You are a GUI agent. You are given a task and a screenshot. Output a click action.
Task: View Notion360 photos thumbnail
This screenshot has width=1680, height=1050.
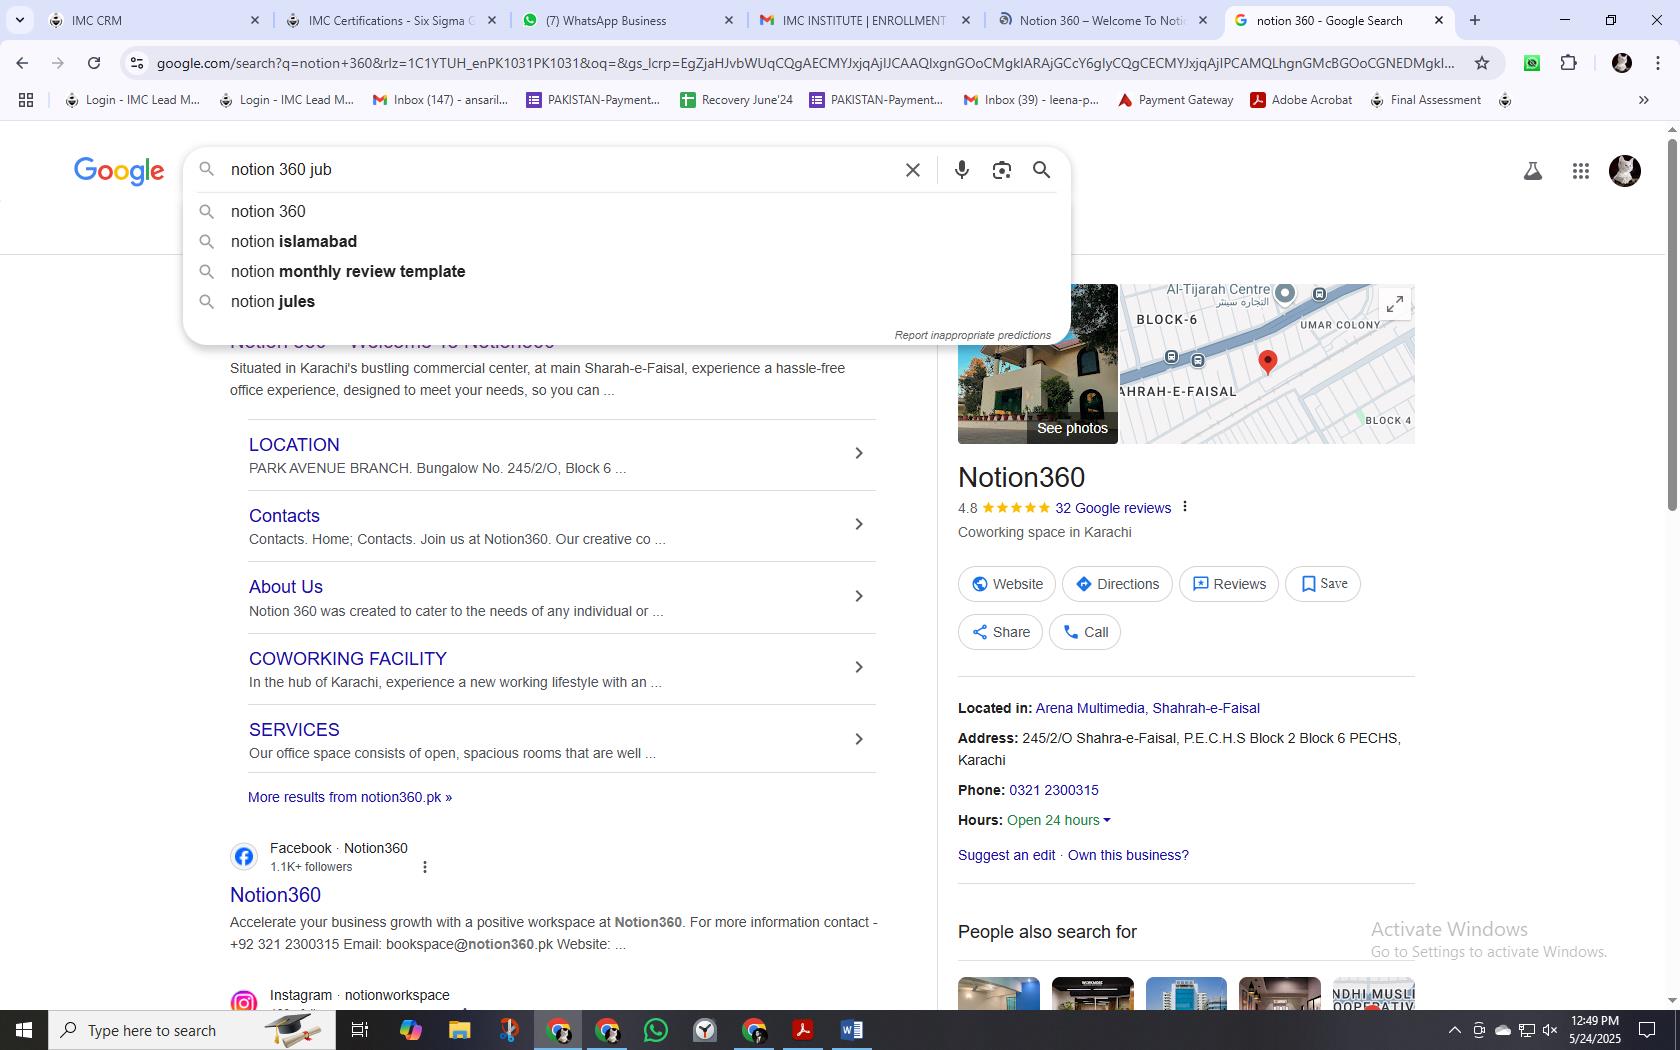click(x=1038, y=364)
